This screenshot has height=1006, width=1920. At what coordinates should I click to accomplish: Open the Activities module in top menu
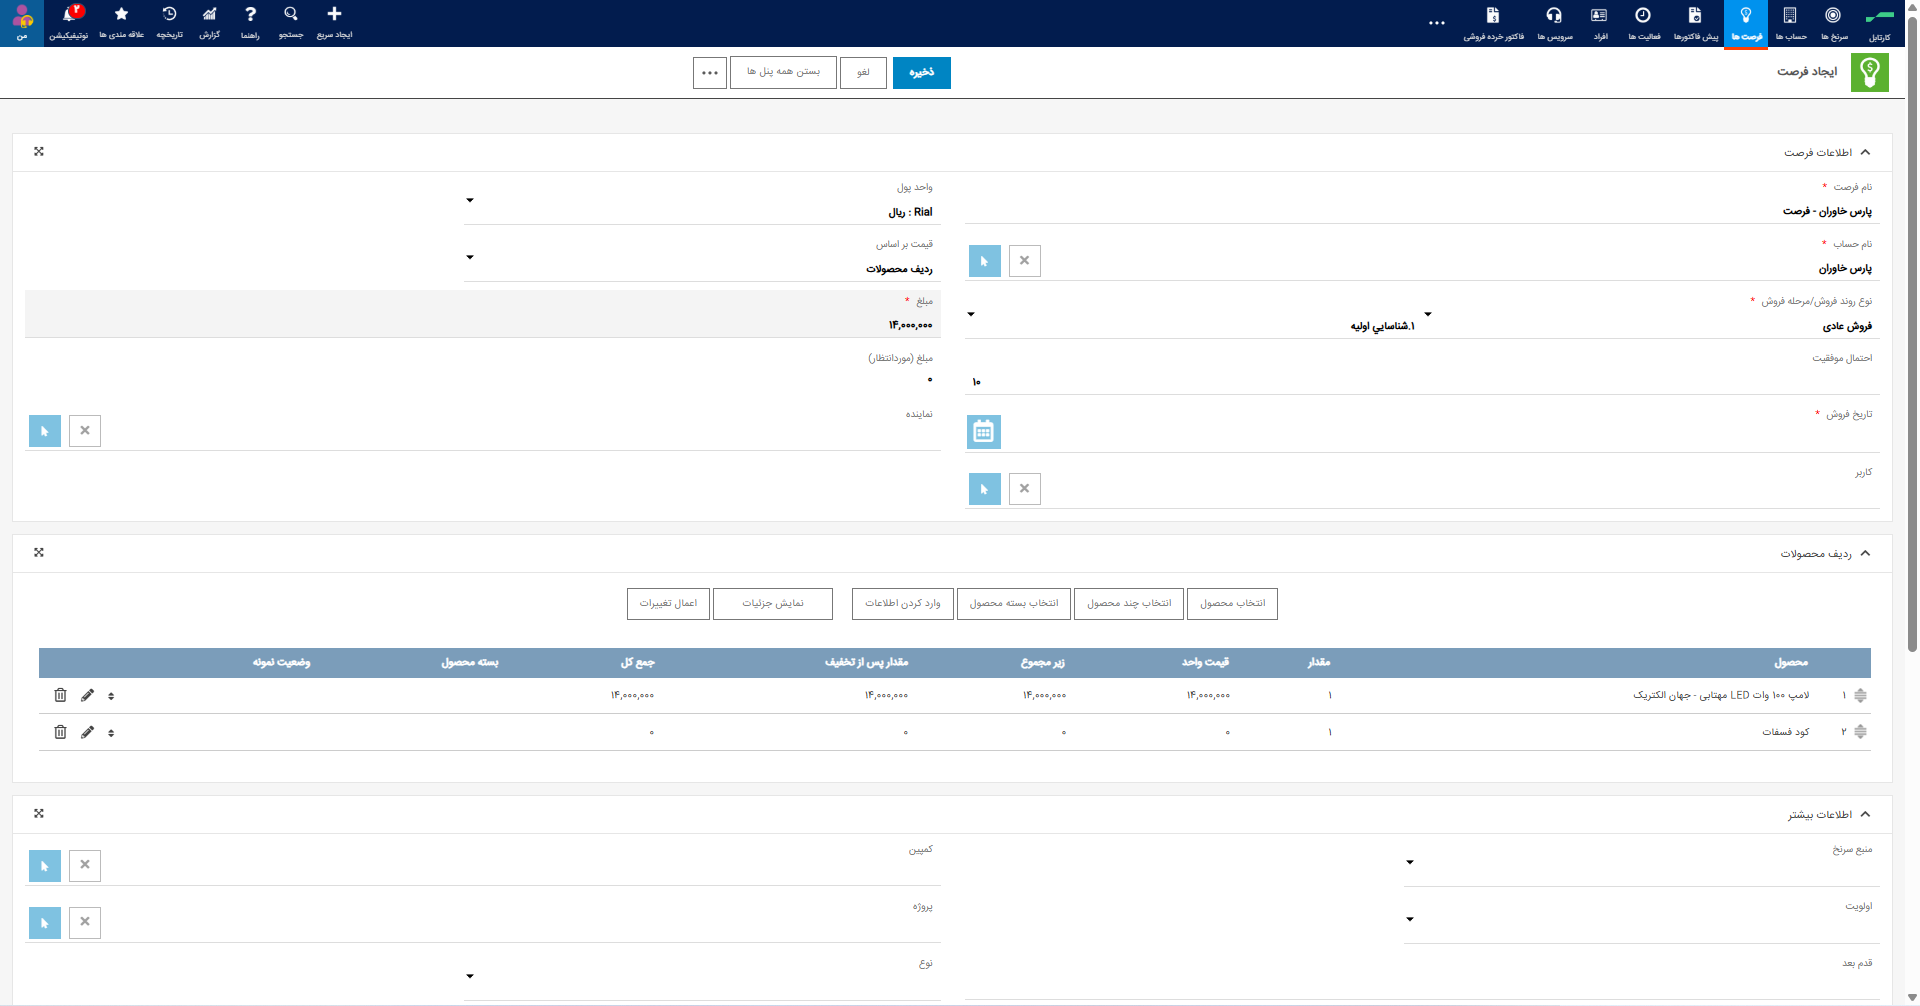coord(1644,22)
